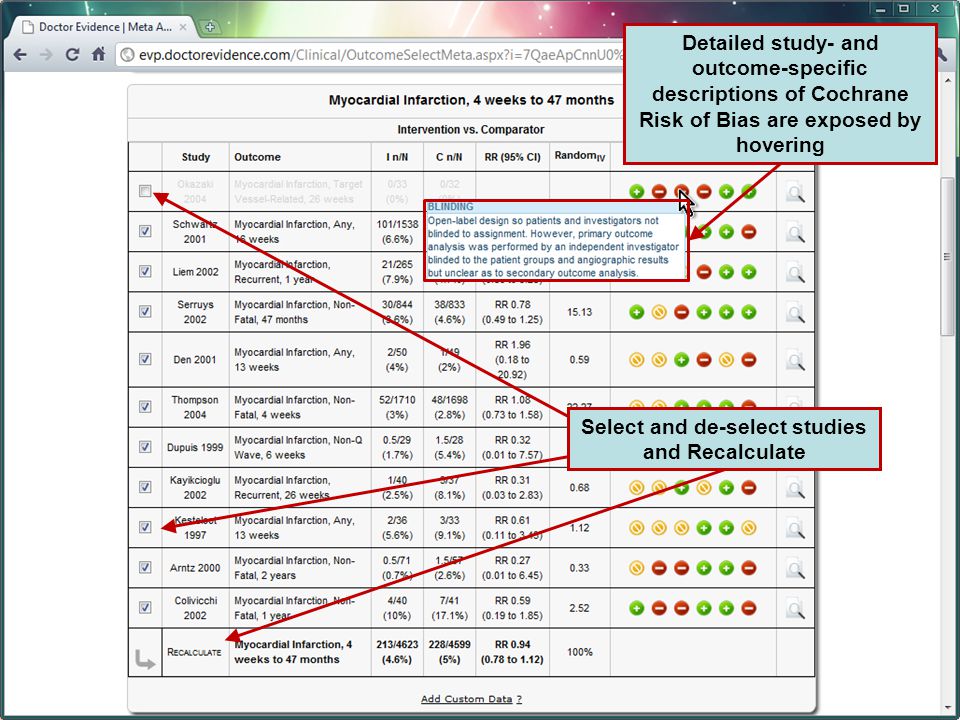This screenshot has width=960, height=720.
Task: Click the yellow unclear-risk icon in Serruys 2002 row
Action: coord(659,312)
